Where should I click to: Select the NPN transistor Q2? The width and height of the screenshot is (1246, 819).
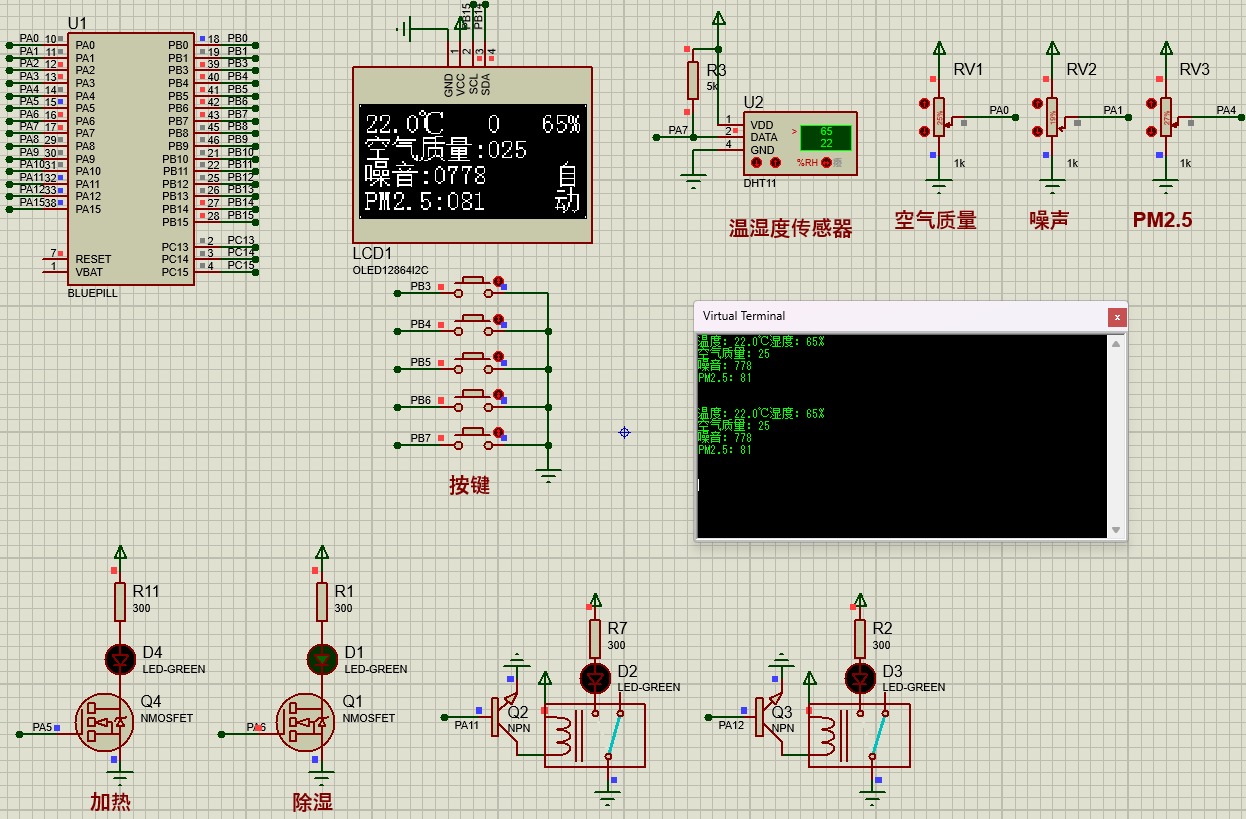tap(493, 717)
